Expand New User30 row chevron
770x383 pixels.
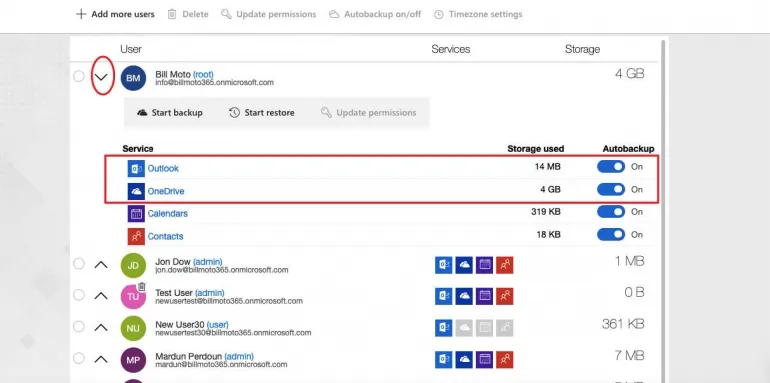[x=101, y=327]
